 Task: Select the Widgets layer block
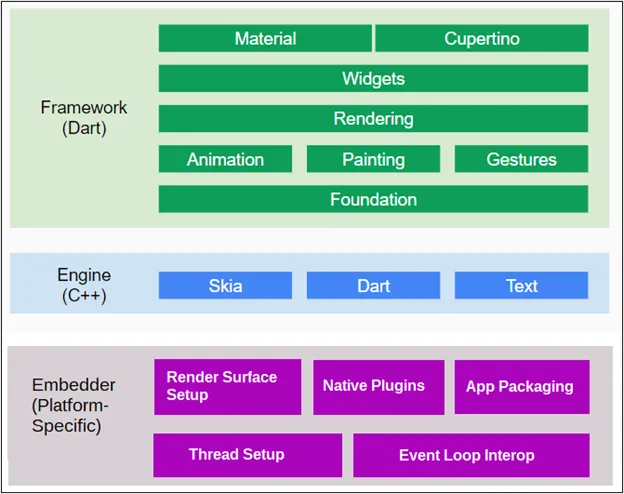[373, 78]
